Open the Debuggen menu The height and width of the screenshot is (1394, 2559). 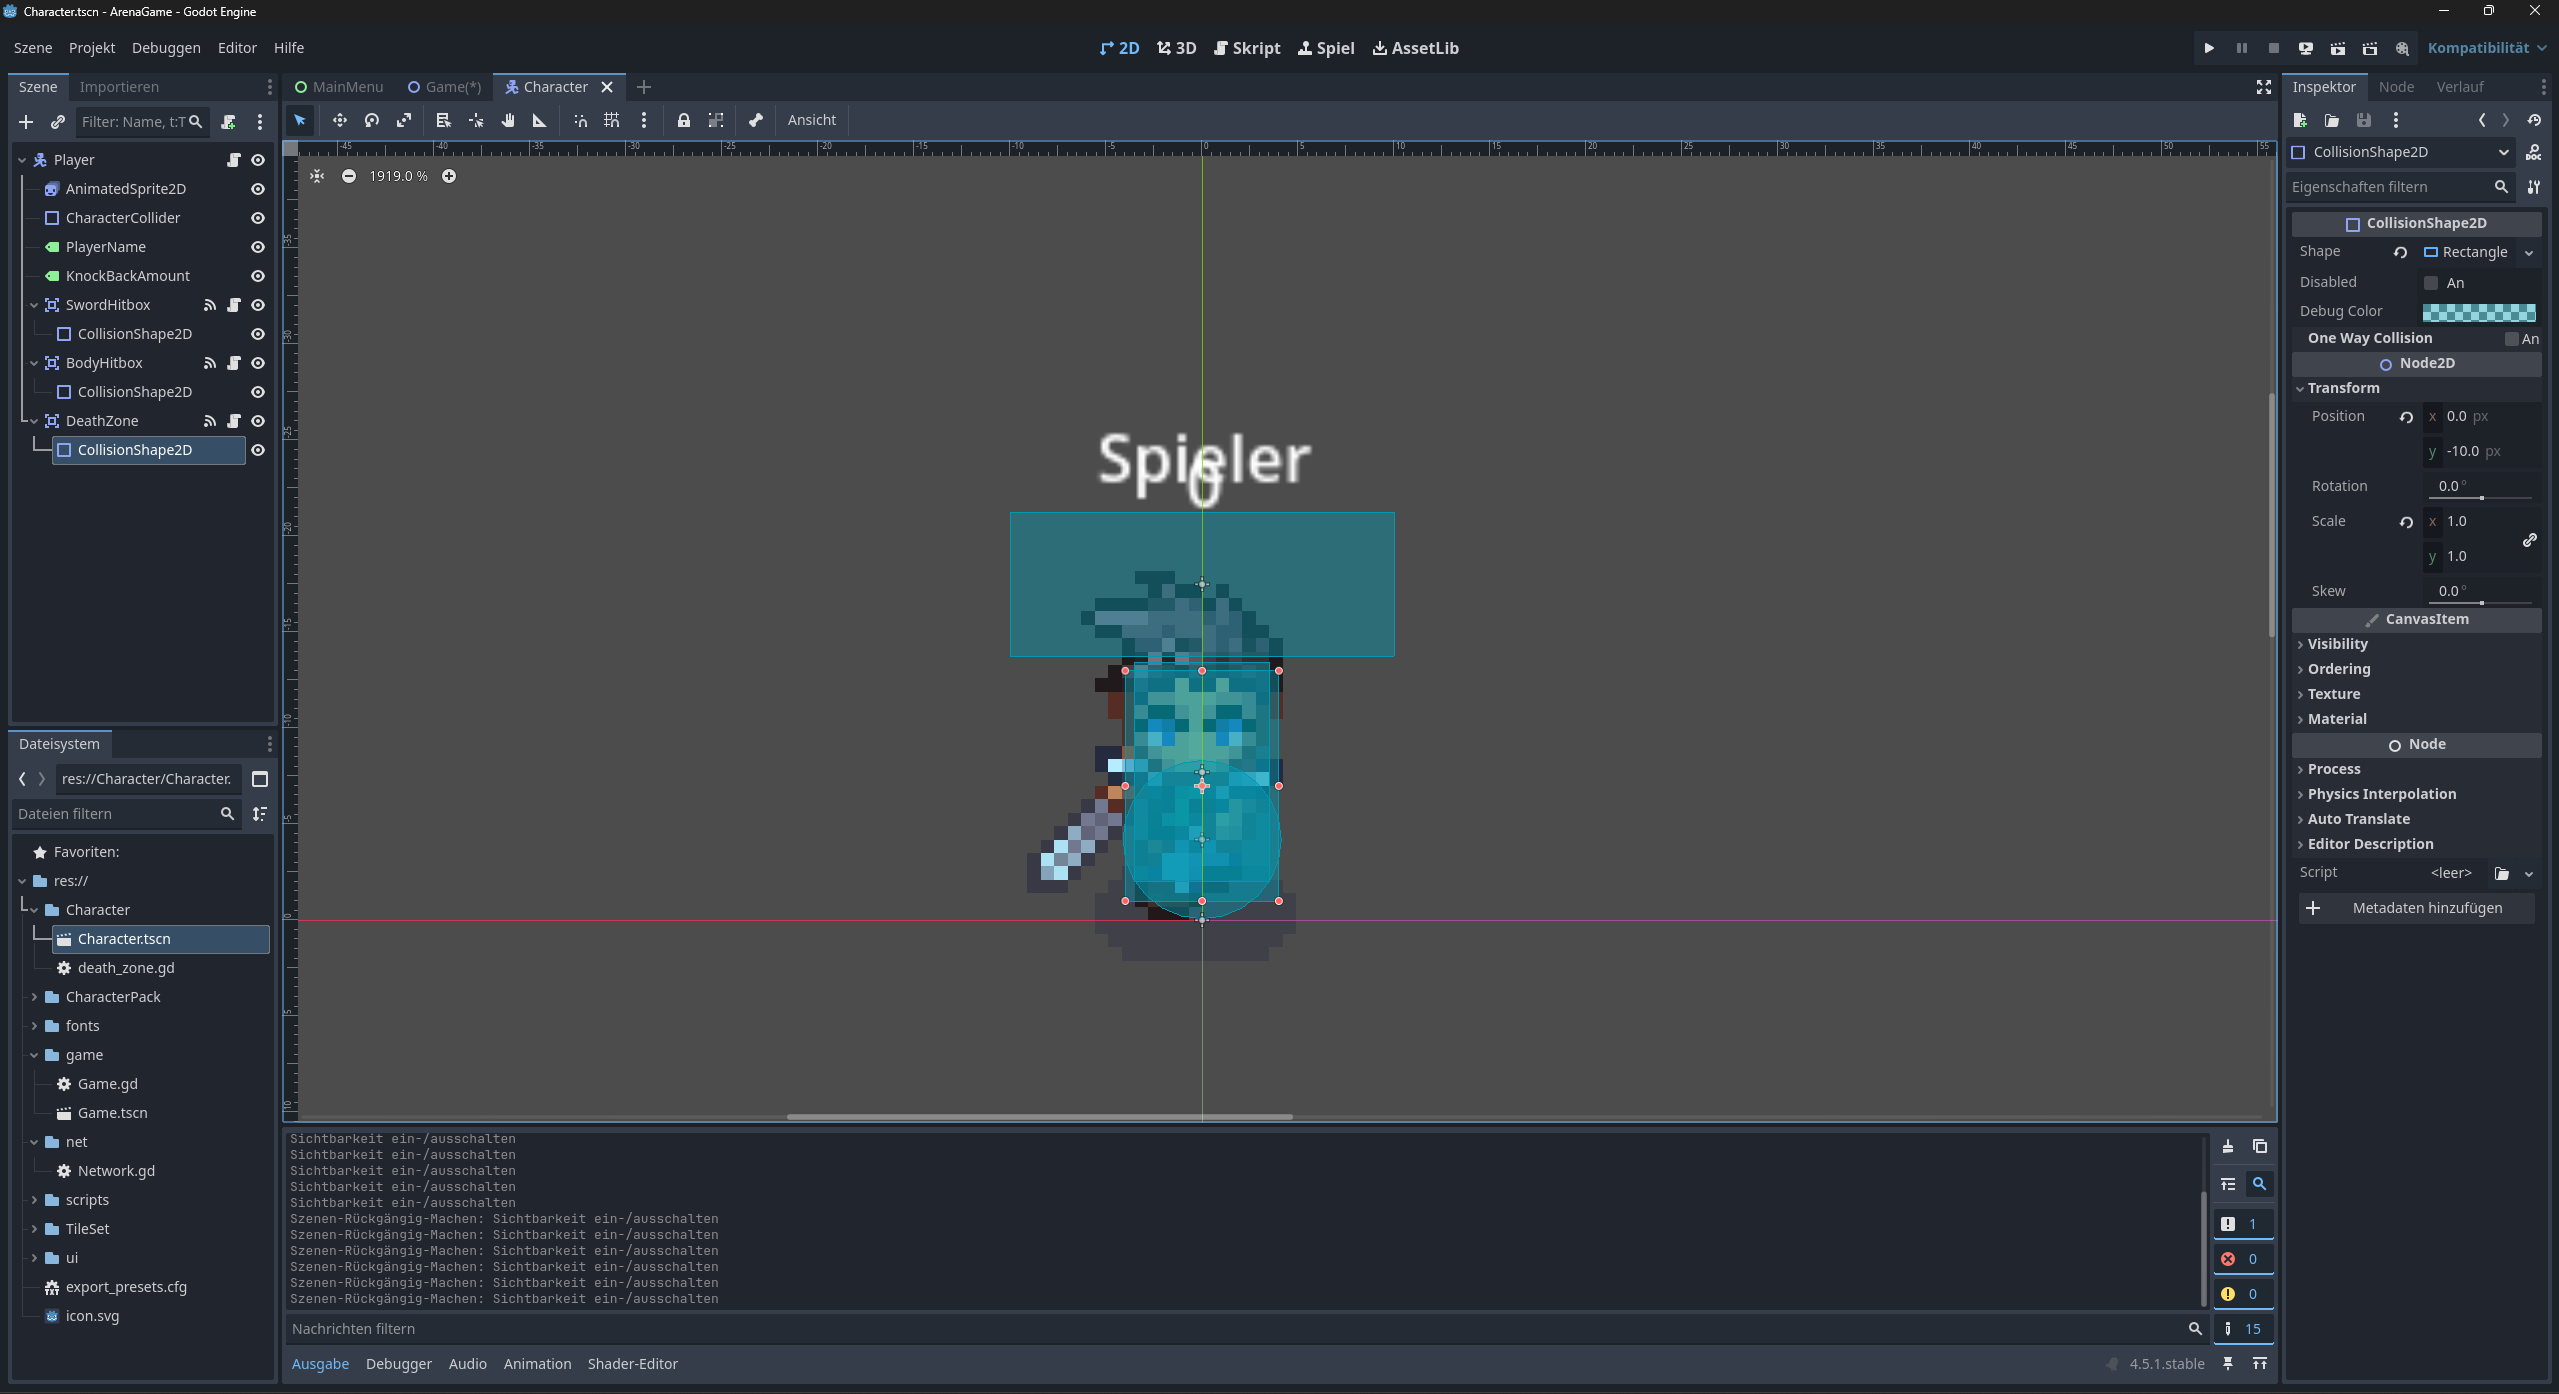click(166, 48)
